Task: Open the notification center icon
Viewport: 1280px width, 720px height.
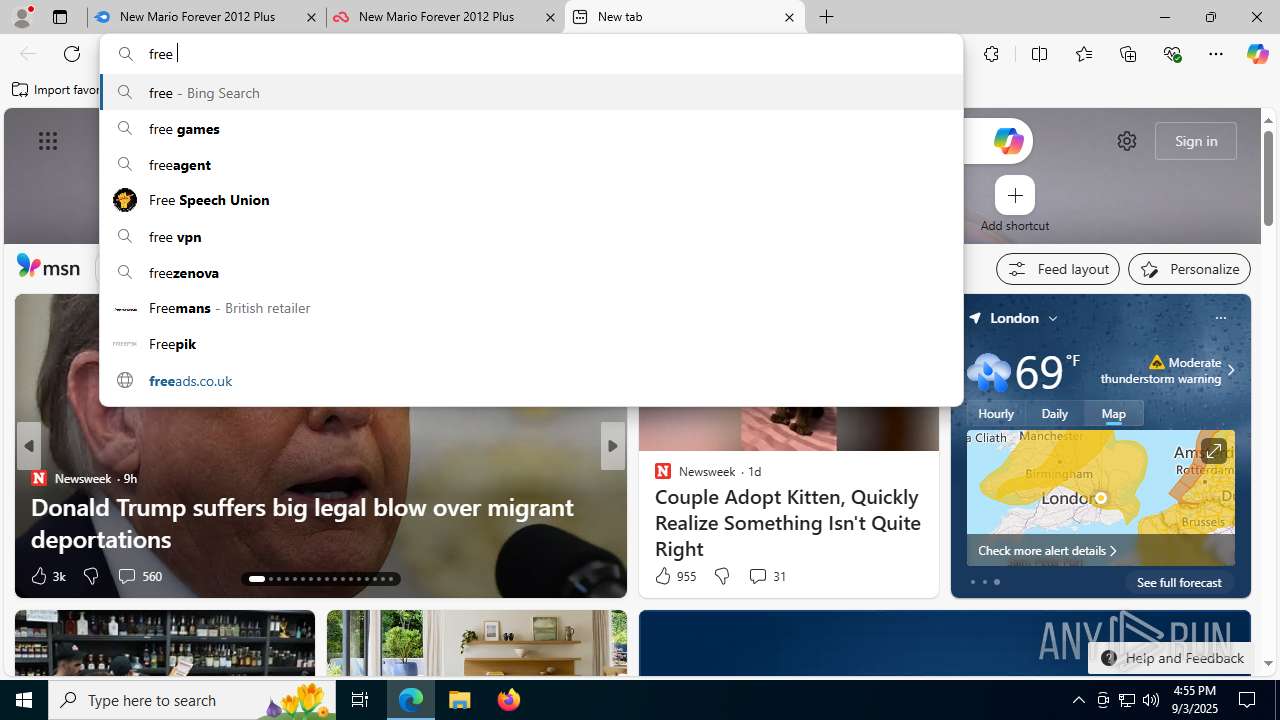Action: pos(1247,700)
